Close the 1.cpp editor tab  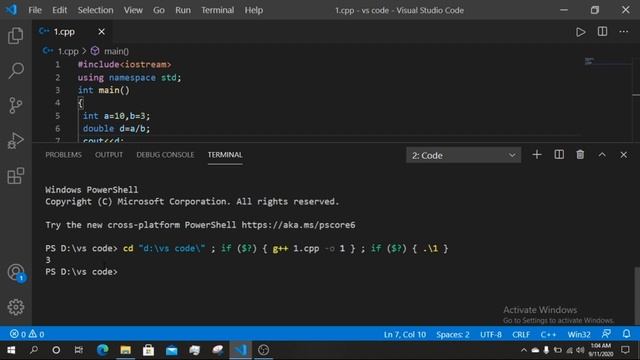[101, 31]
